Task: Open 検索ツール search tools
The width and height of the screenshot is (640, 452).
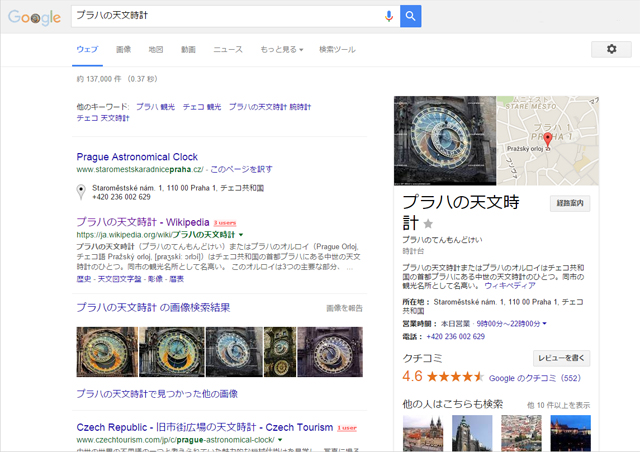Action: coord(337,49)
